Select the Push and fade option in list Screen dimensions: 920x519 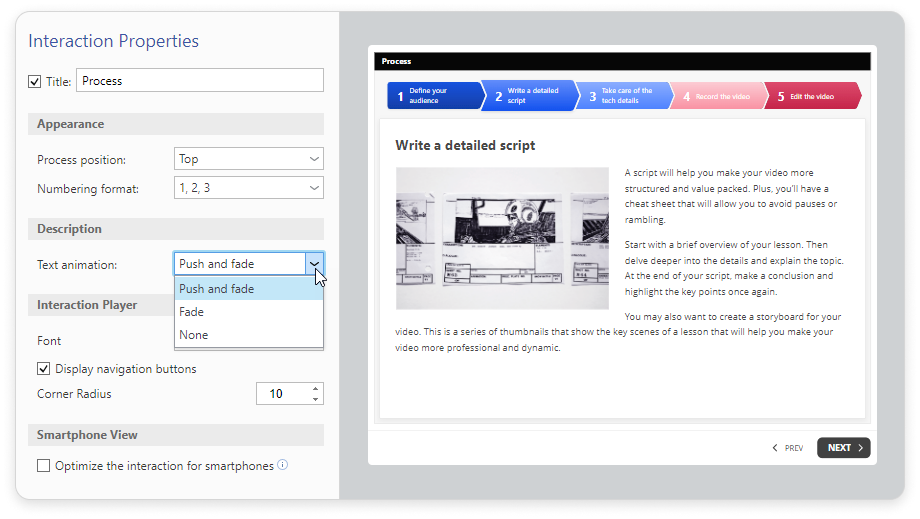[x=249, y=289]
